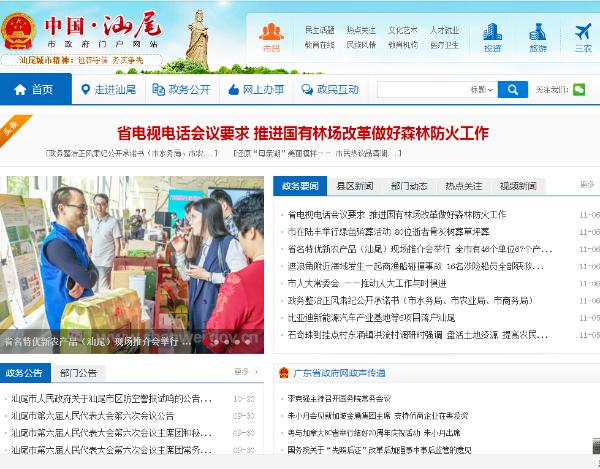Open the 文化艺术 link

point(403,30)
